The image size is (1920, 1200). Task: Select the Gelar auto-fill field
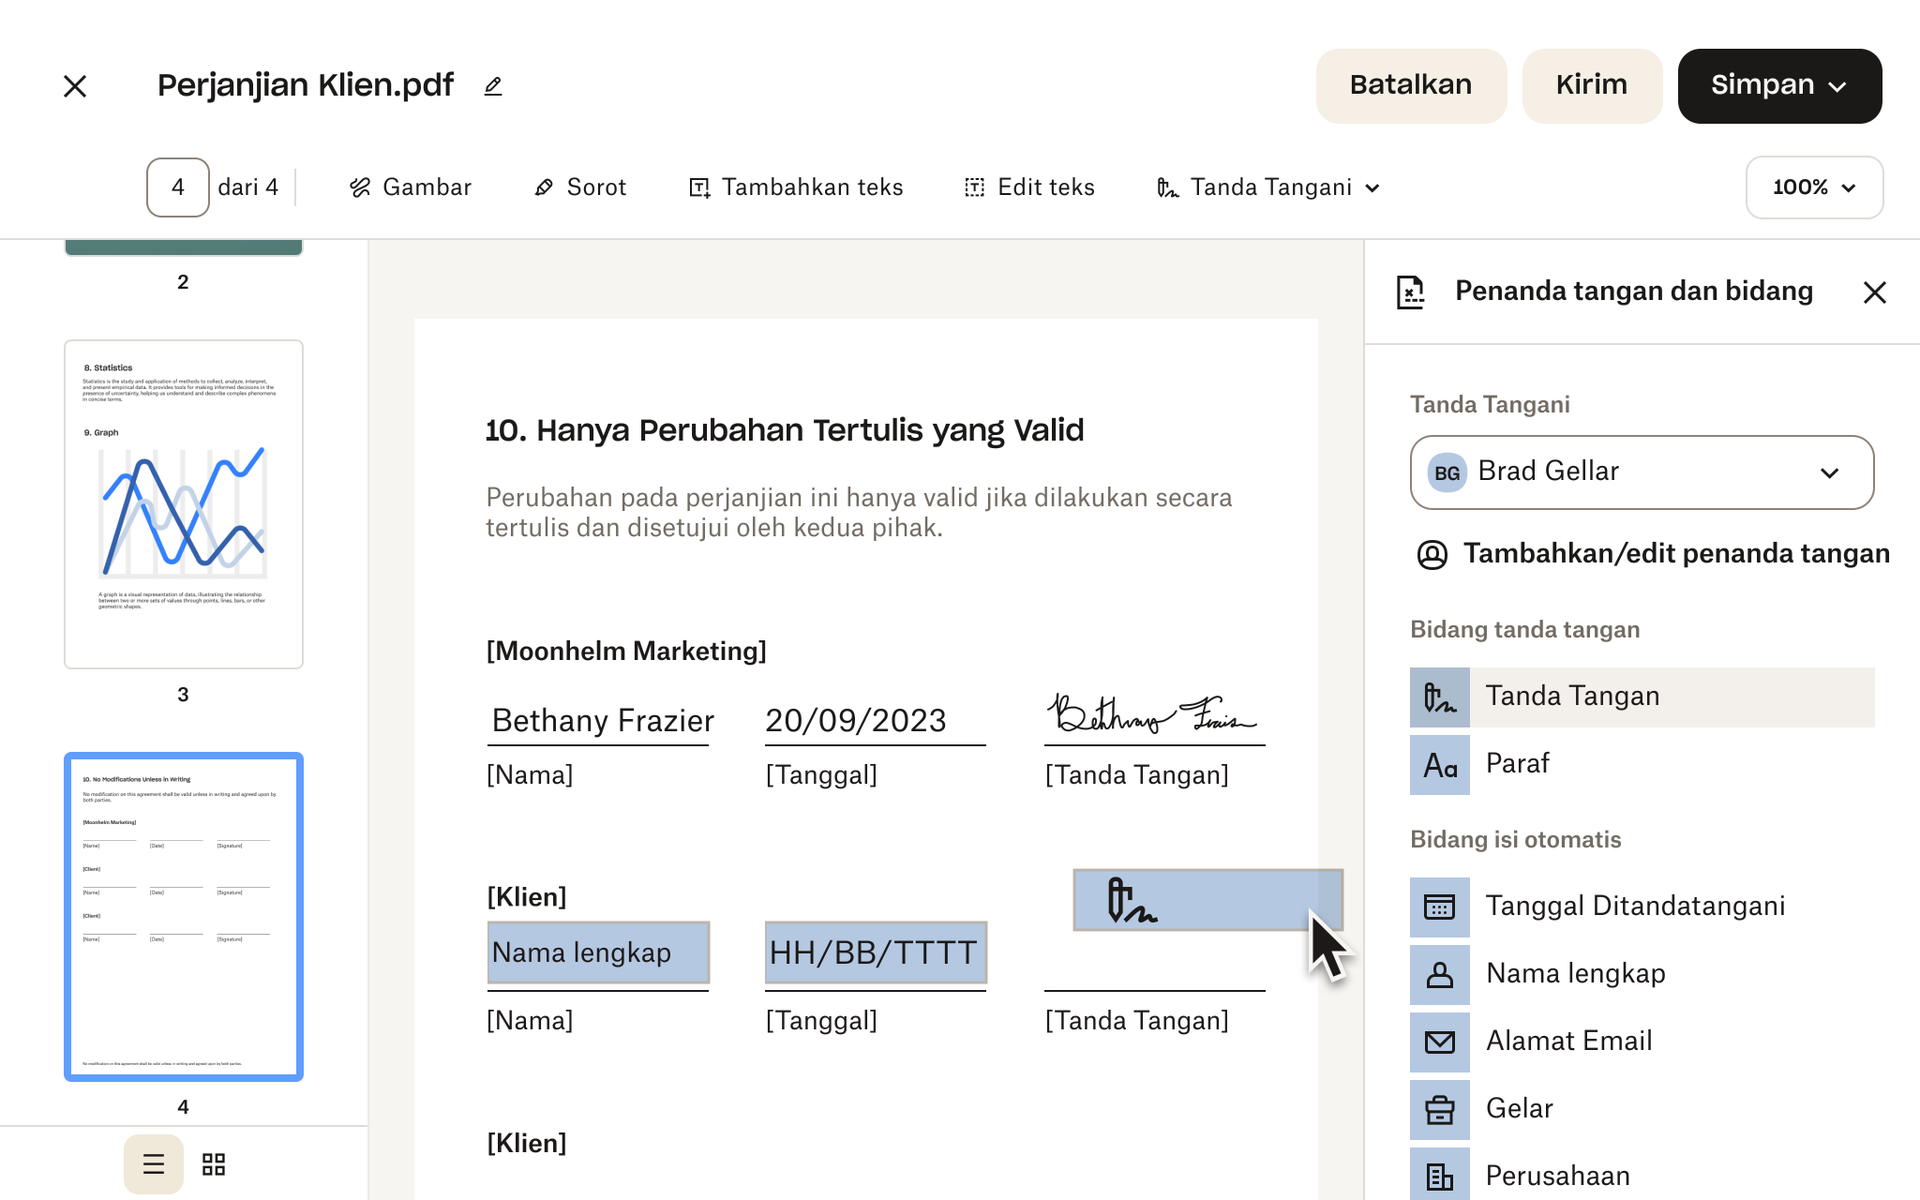coord(1520,1109)
